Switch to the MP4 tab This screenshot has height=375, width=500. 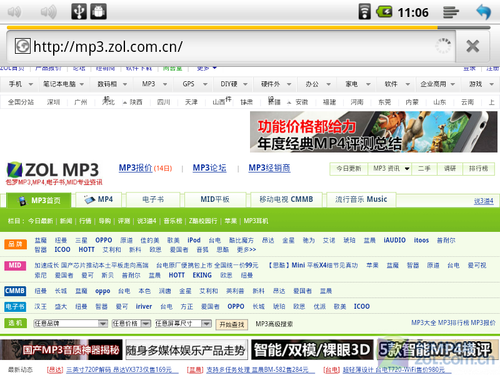click(x=99, y=200)
